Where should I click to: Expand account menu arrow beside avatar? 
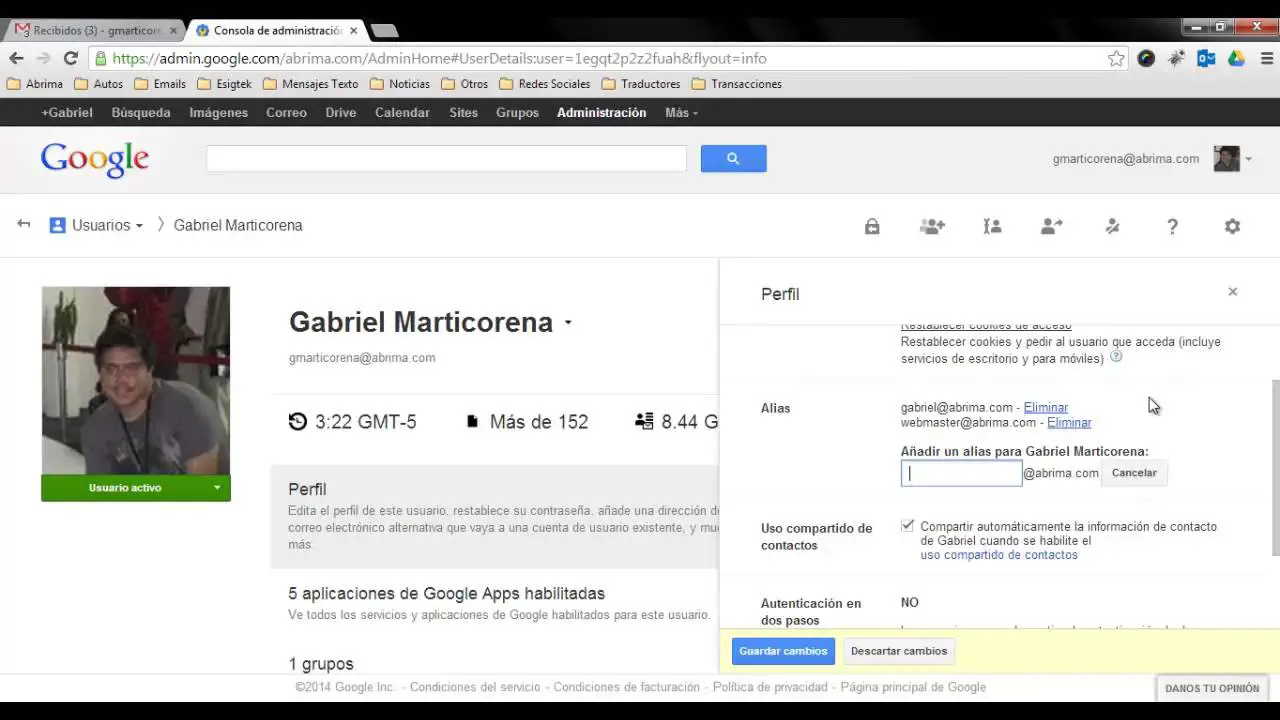click(1248, 159)
